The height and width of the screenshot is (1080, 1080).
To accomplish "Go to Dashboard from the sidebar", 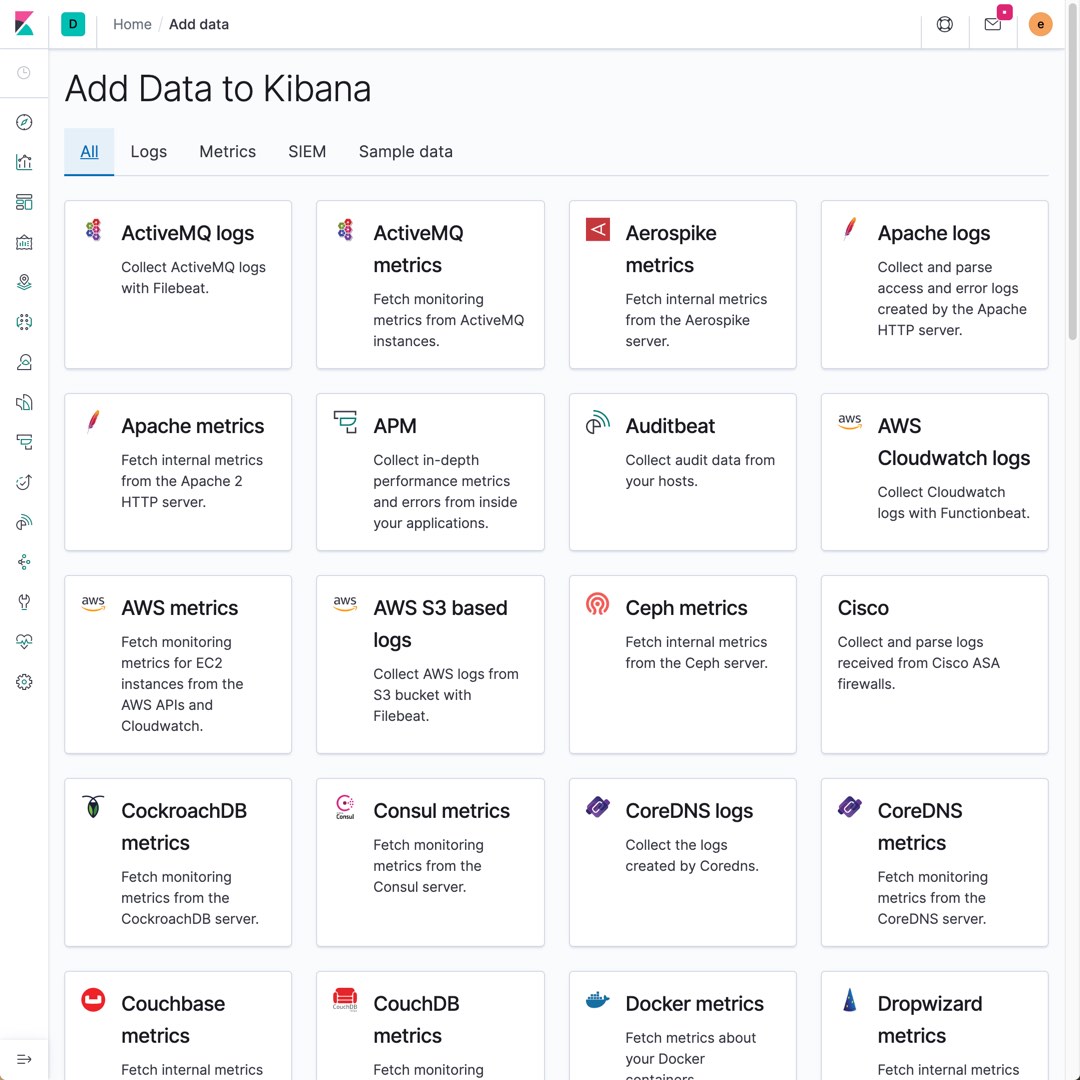I will [24, 202].
